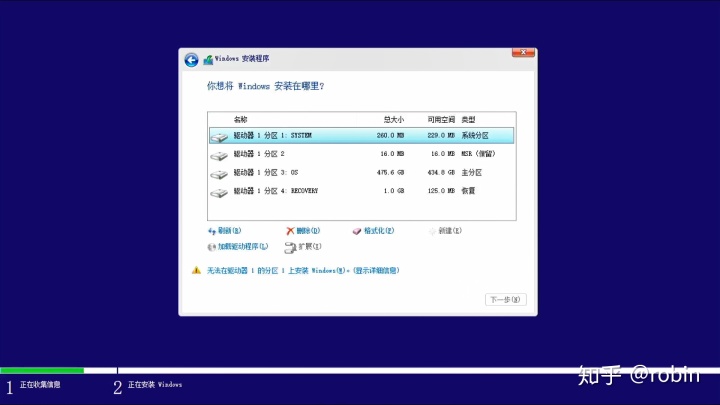This screenshot has width=720, height=405.
Task: Click the red X delete icon
Action: coord(290,231)
